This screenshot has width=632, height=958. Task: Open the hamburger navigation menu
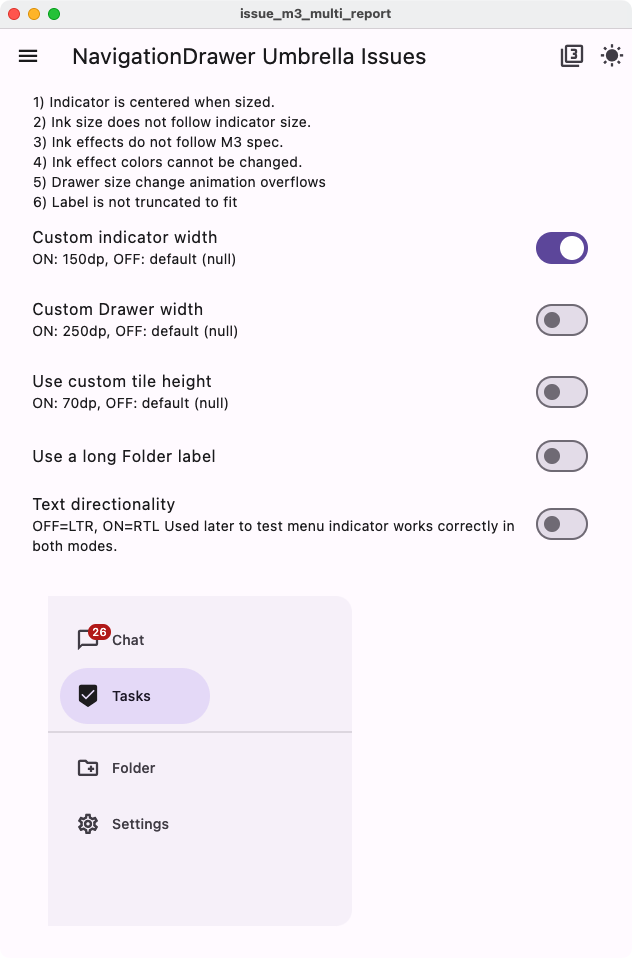(27, 56)
